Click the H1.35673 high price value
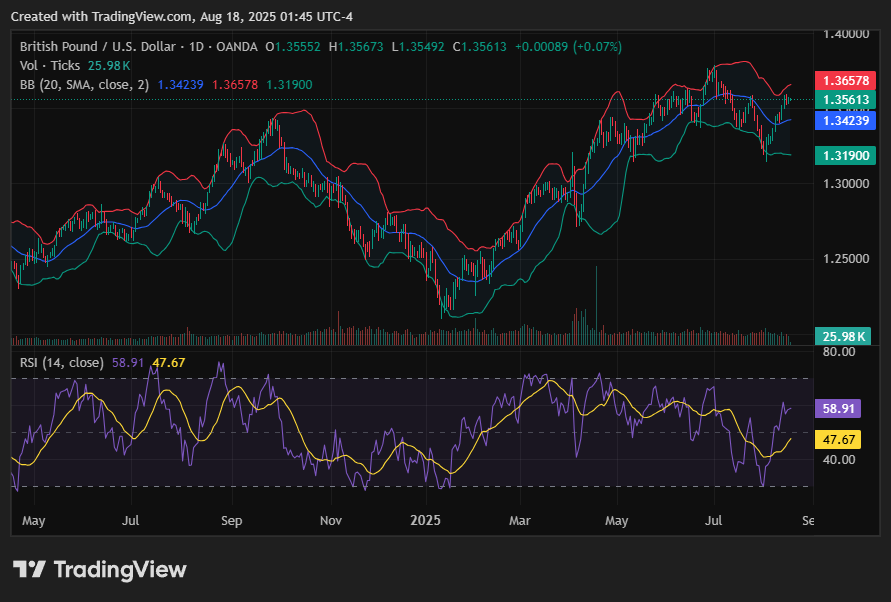Viewport: 891px width, 602px height. (356, 47)
